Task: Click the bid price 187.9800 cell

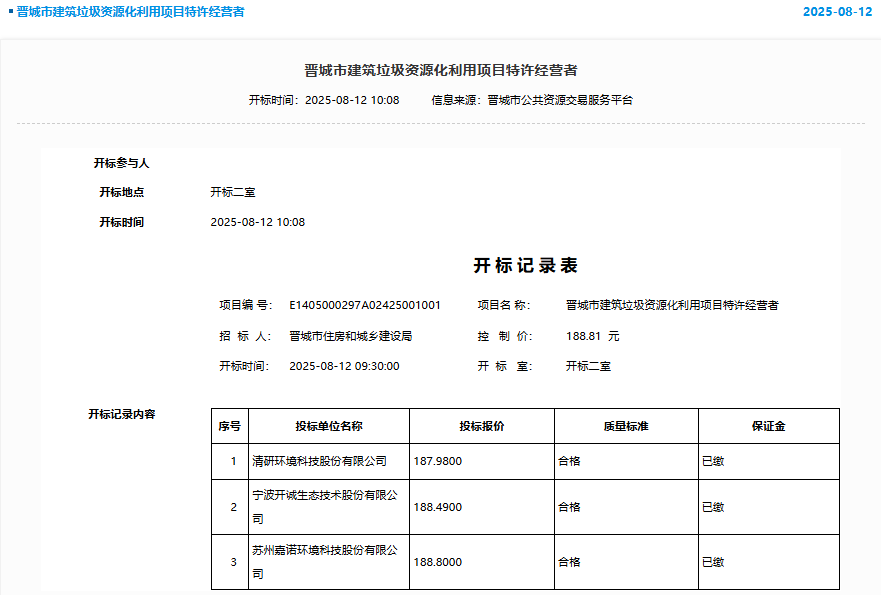Action: [438, 461]
